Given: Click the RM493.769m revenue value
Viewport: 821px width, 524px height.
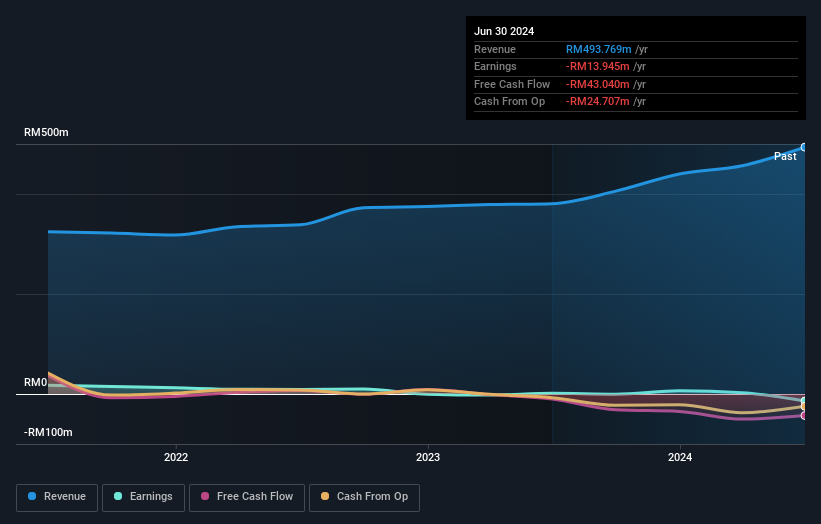Looking at the screenshot, I should click(598, 49).
